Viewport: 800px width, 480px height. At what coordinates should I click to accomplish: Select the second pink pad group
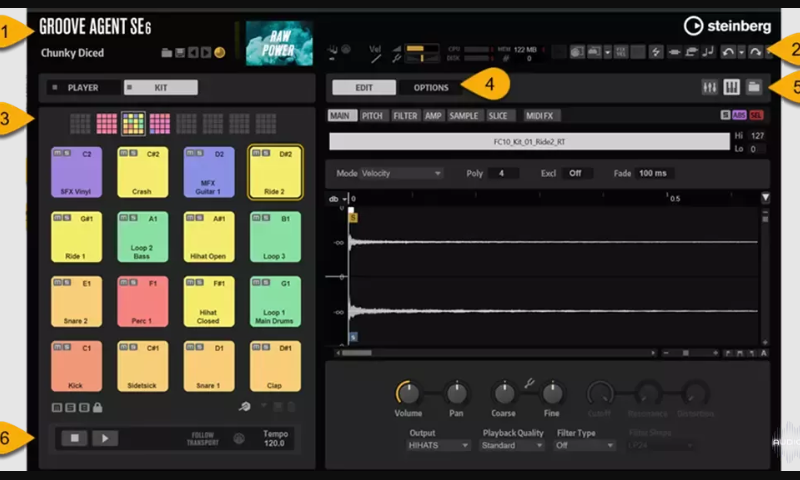[x=107, y=123]
